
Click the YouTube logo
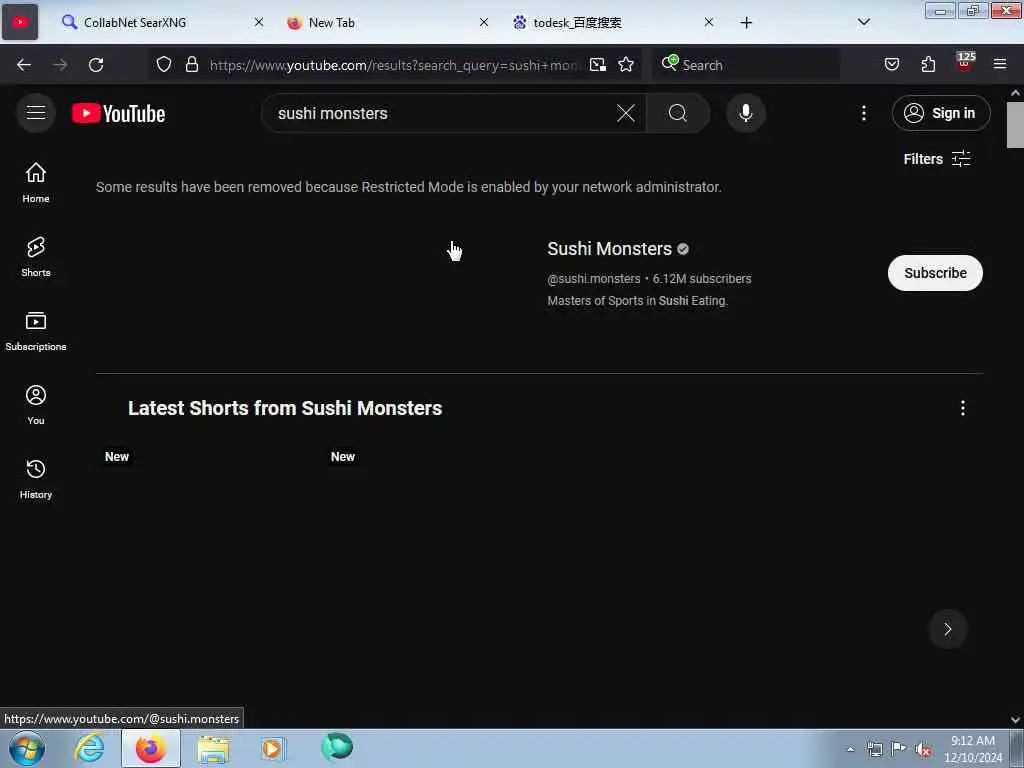pyautogui.click(x=118, y=114)
